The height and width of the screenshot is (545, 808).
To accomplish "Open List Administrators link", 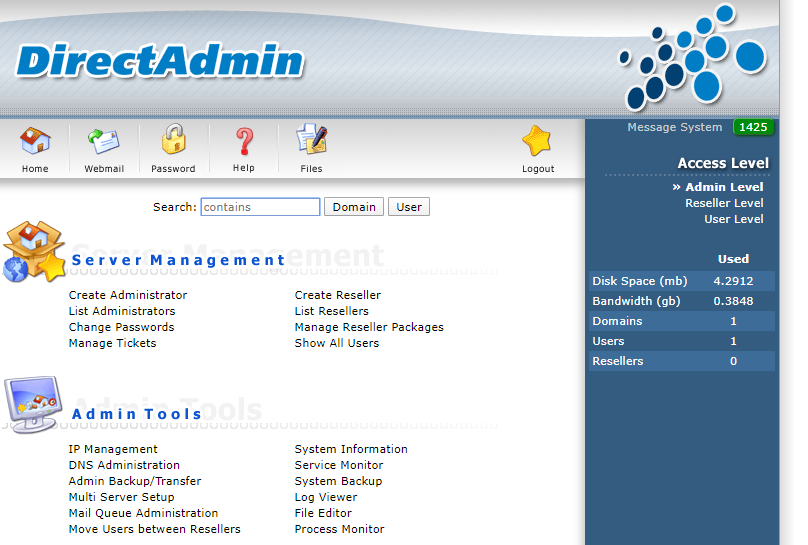I will (122, 311).
